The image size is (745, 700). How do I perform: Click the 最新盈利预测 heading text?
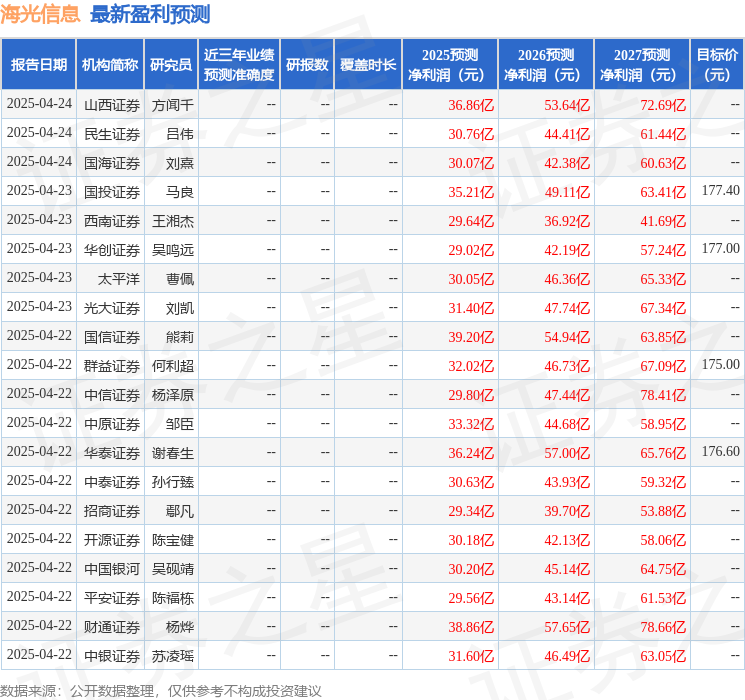(150, 14)
